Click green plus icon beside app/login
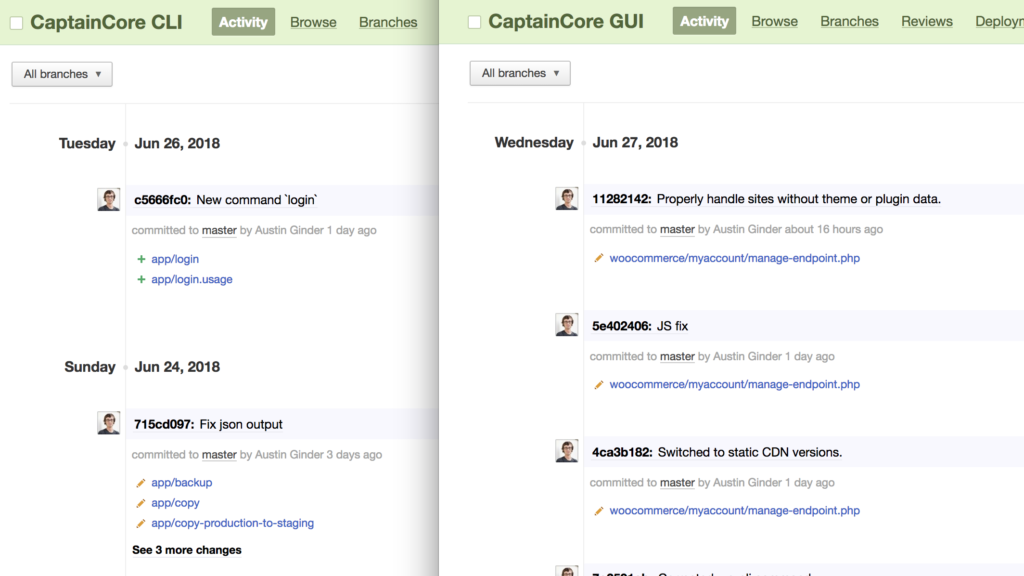 point(141,259)
